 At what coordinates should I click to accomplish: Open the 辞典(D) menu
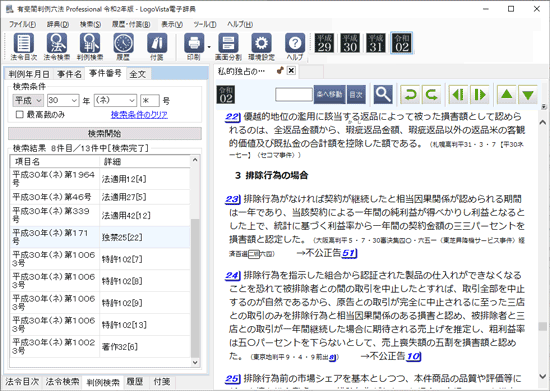tap(58, 24)
